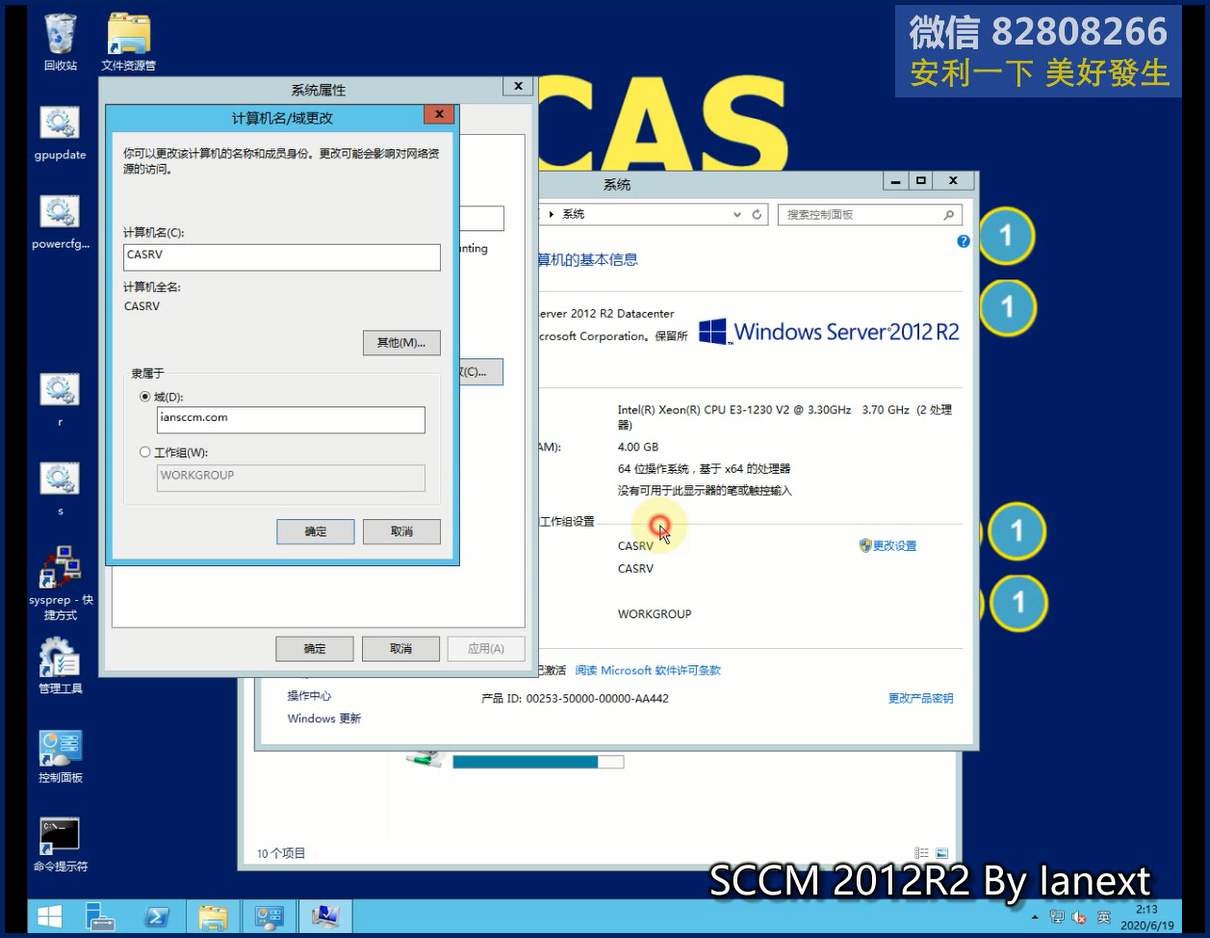1210x938 pixels.
Task: Click the 其他(M)... button
Action: [x=401, y=343]
